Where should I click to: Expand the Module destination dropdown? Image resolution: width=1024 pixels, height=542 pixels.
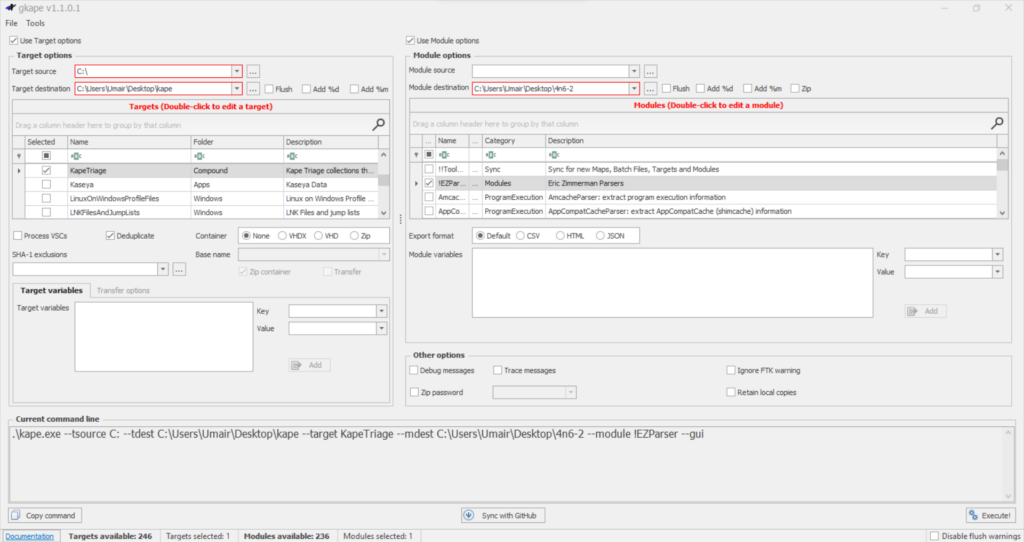tap(633, 88)
